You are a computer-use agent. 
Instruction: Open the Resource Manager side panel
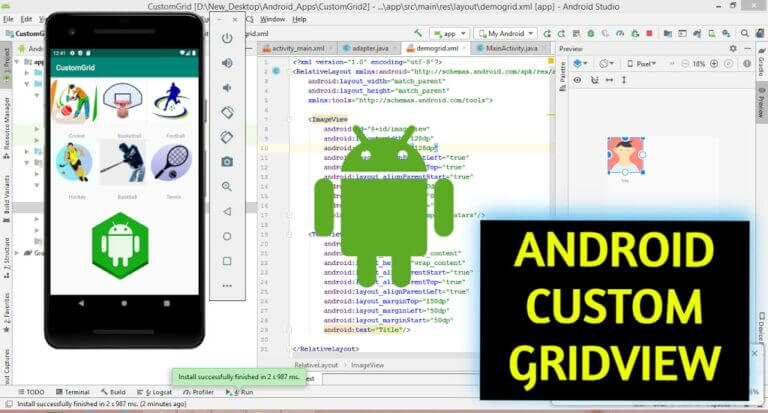[6, 127]
